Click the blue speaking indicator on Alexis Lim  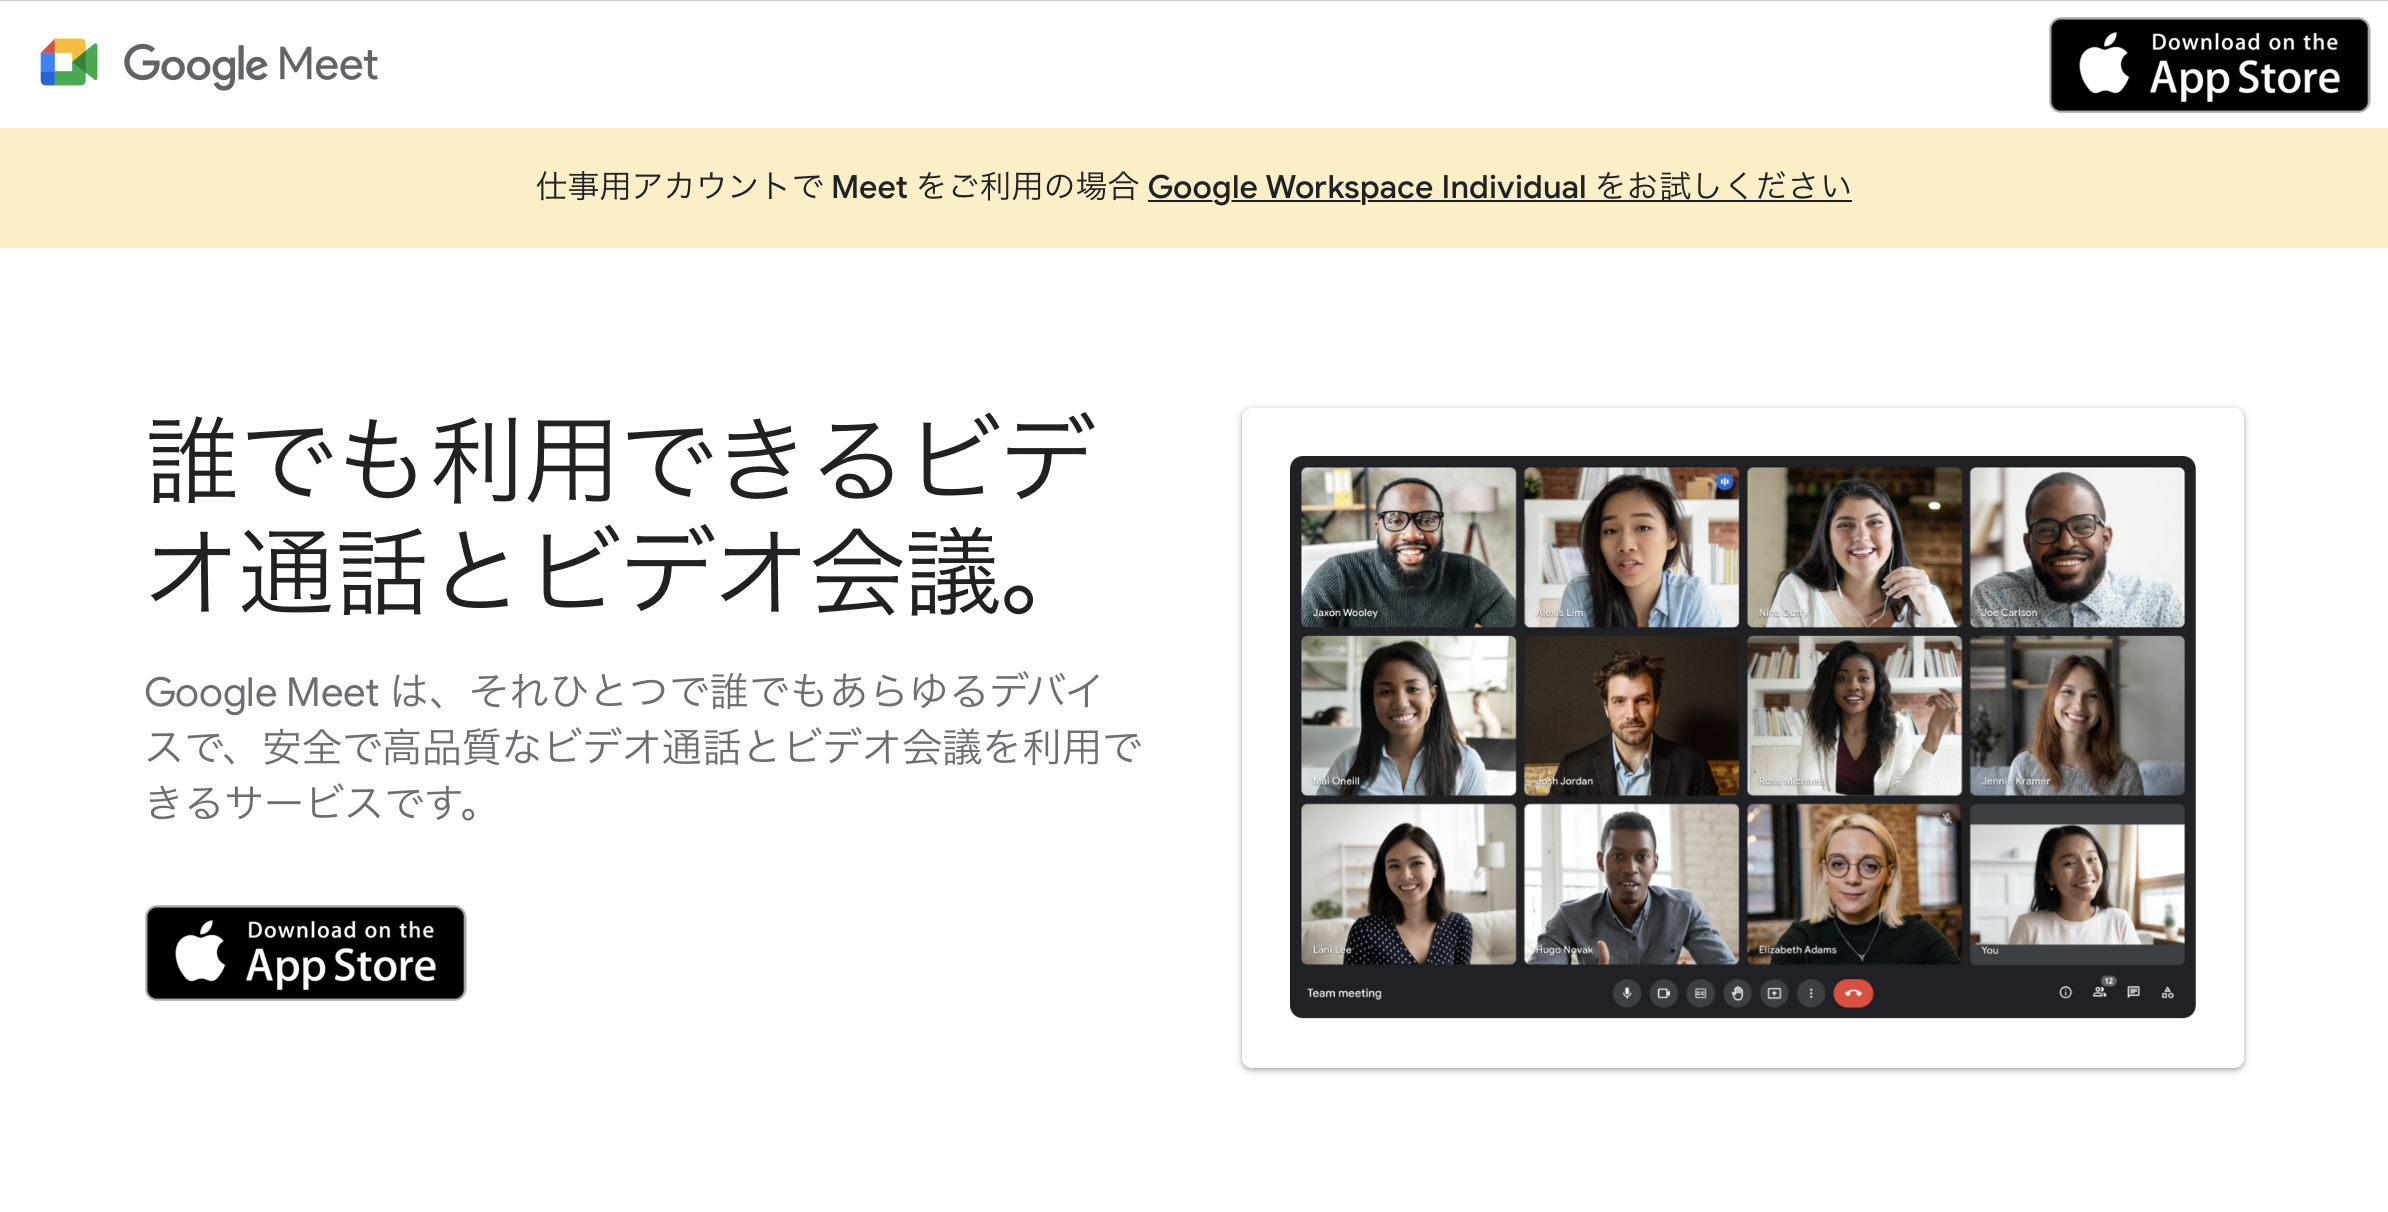click(x=1725, y=482)
